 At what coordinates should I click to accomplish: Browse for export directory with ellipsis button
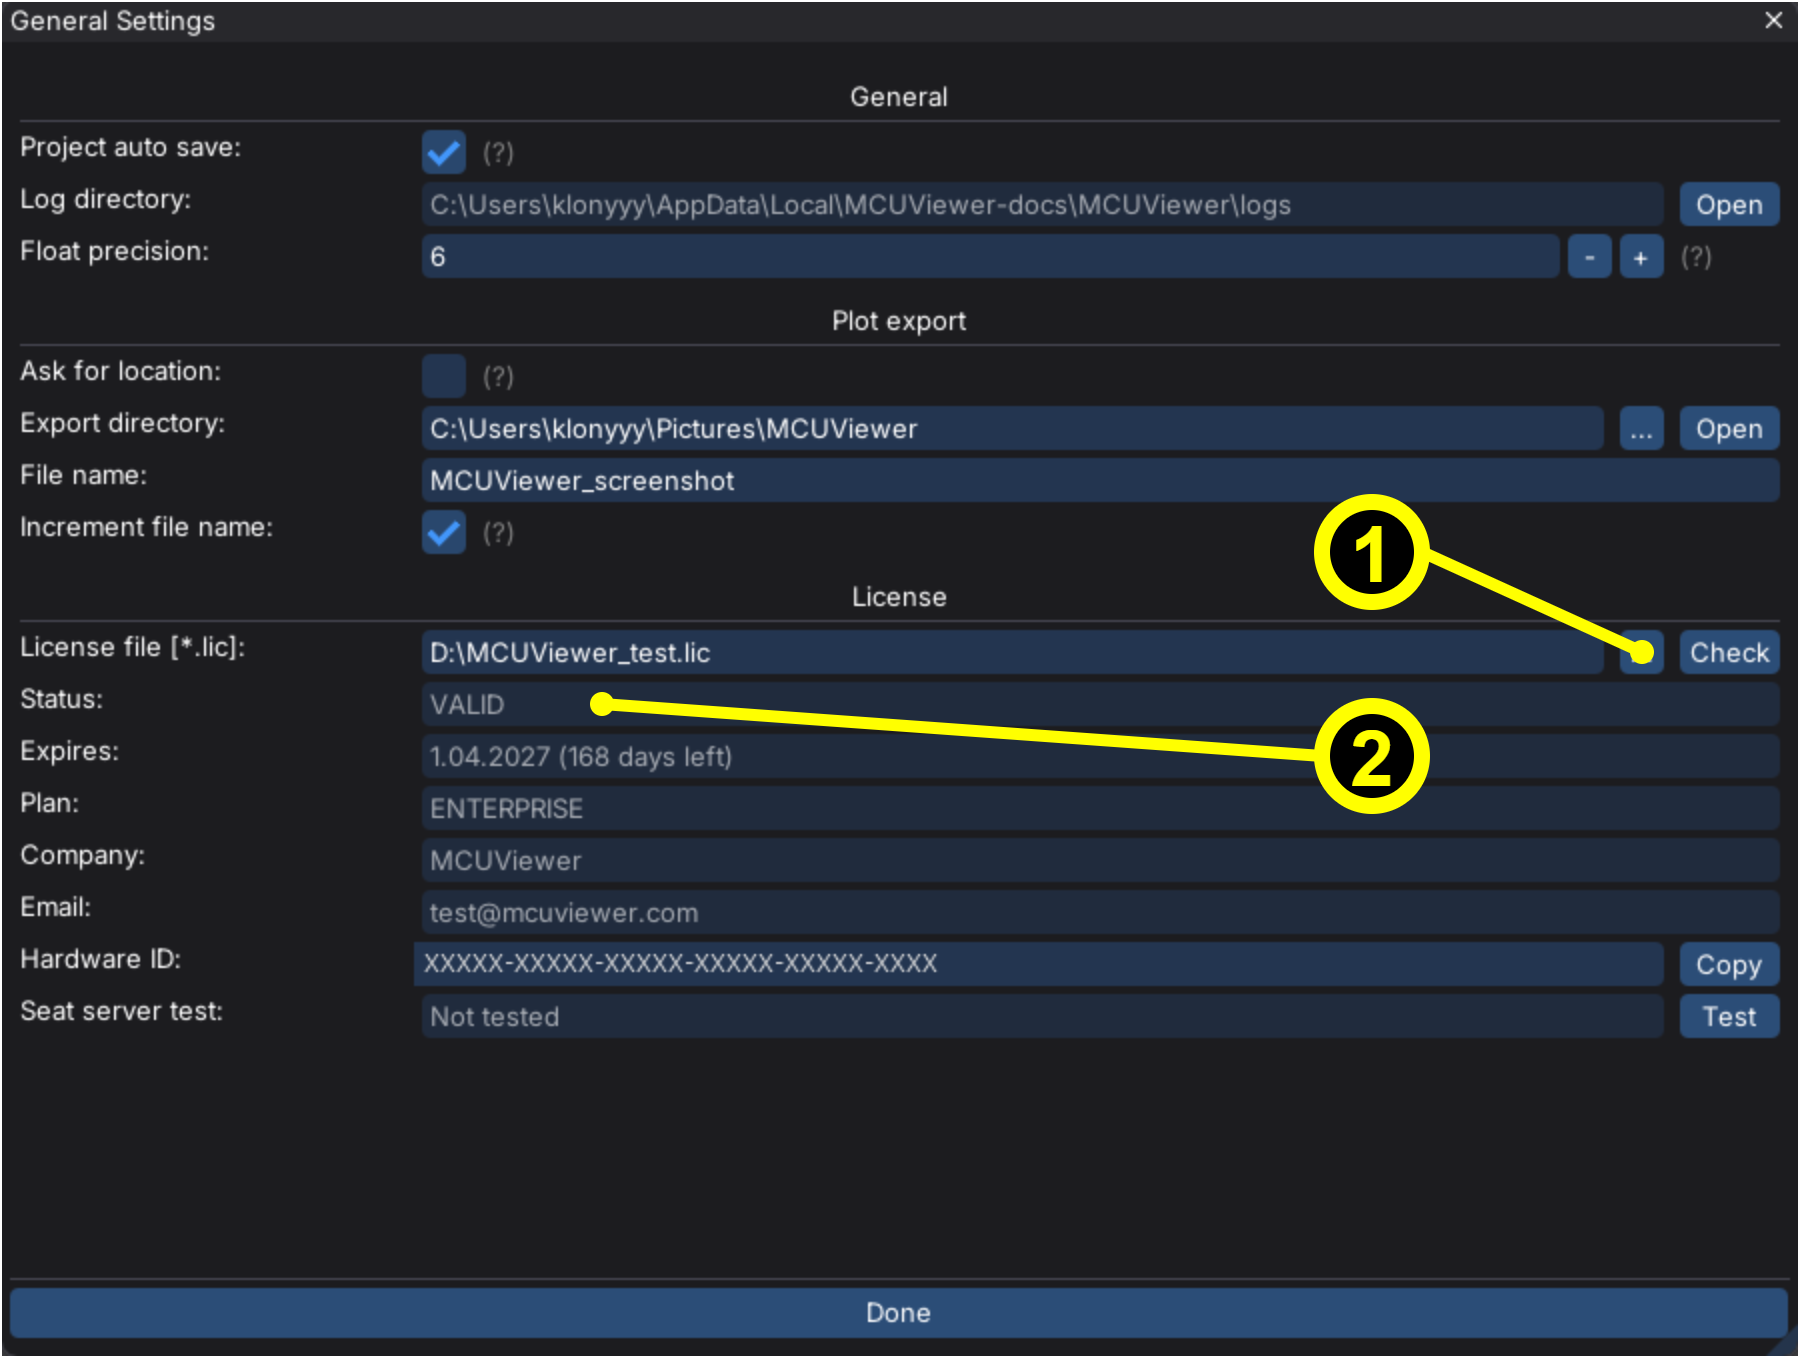1641,429
